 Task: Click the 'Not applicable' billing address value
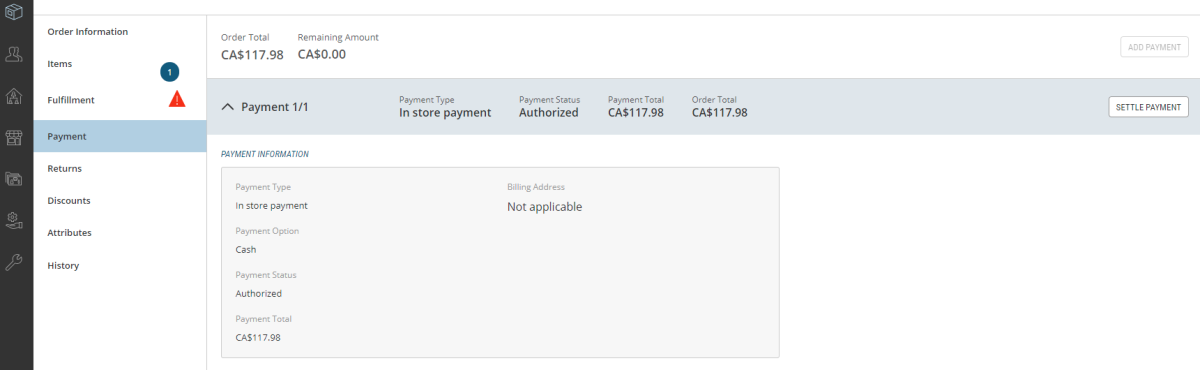coord(545,207)
